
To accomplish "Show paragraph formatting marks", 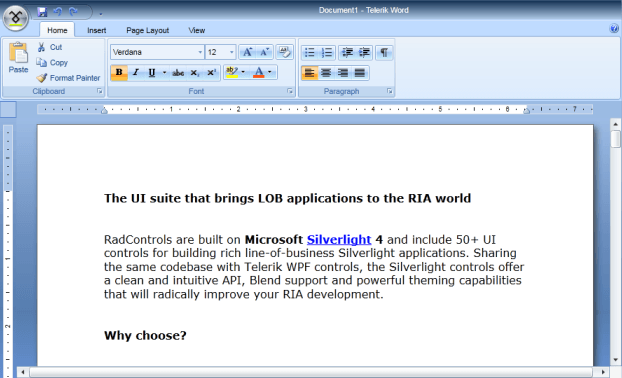I will 384,52.
